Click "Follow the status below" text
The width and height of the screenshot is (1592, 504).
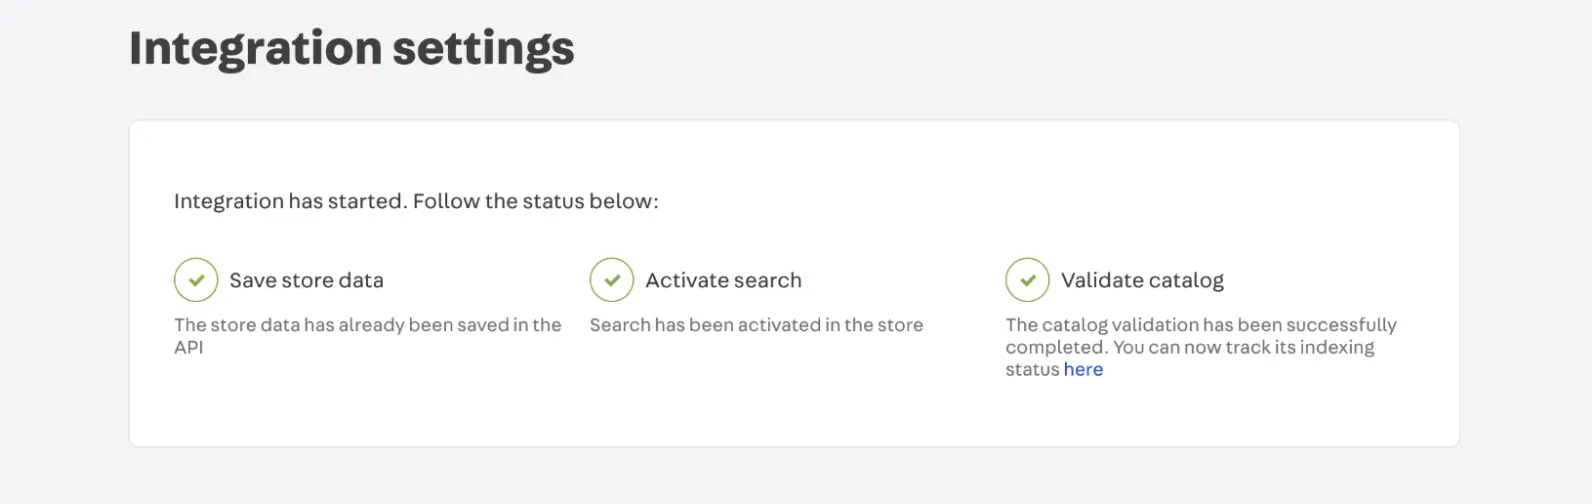pos(535,201)
